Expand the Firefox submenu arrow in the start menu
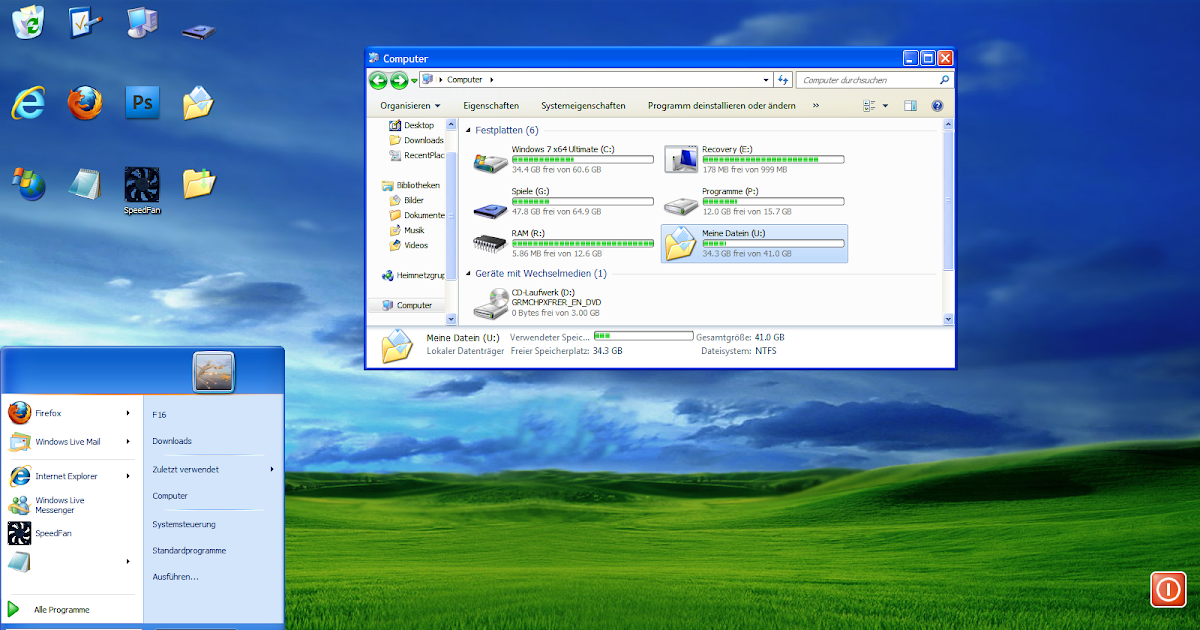This screenshot has width=1200, height=630. point(128,412)
